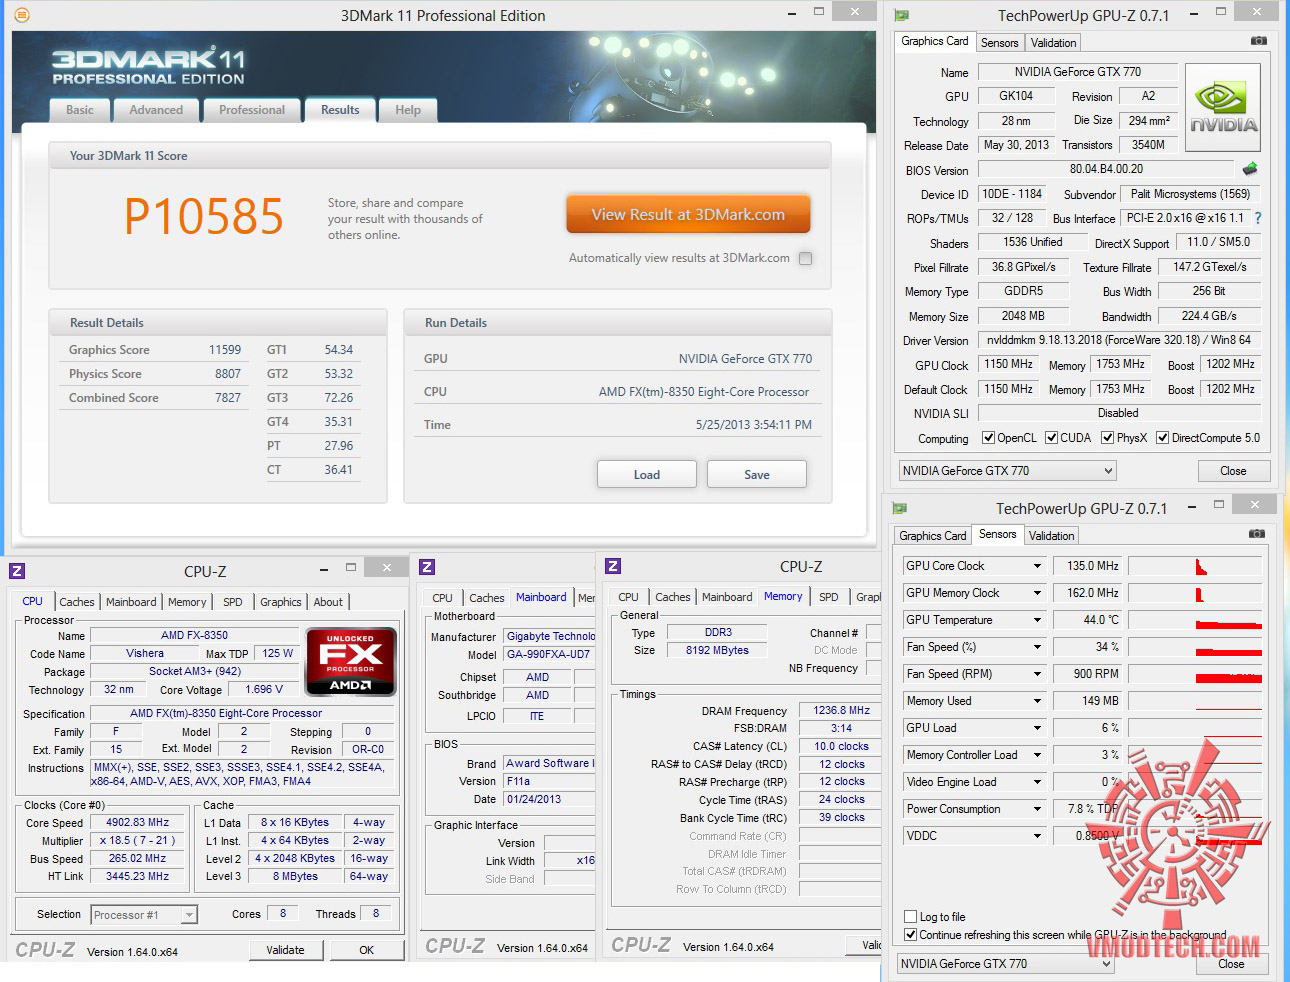1290x982 pixels.
Task: Click View Result at 3DMark.com button
Action: click(x=688, y=214)
